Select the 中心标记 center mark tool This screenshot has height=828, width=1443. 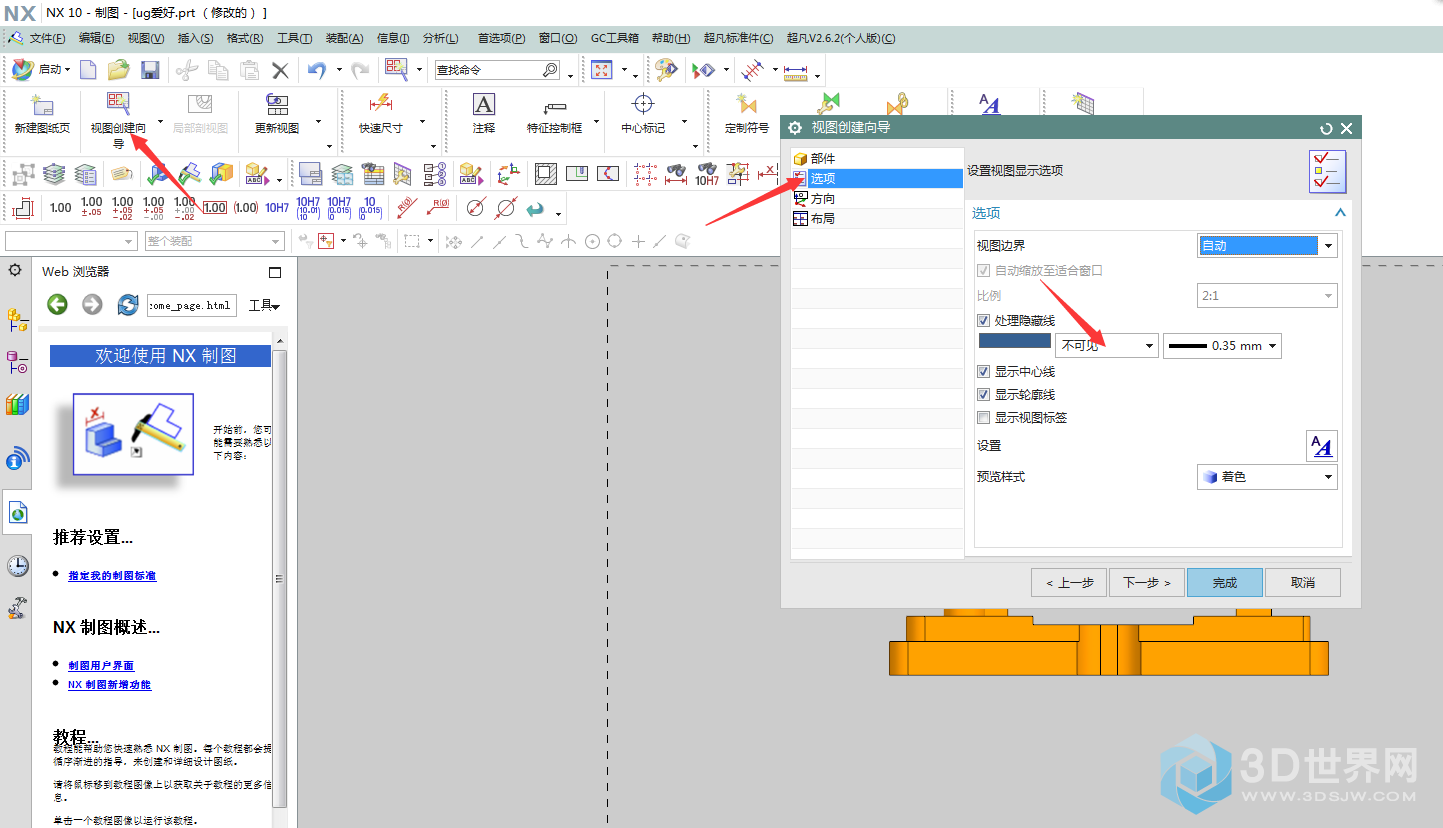click(643, 116)
